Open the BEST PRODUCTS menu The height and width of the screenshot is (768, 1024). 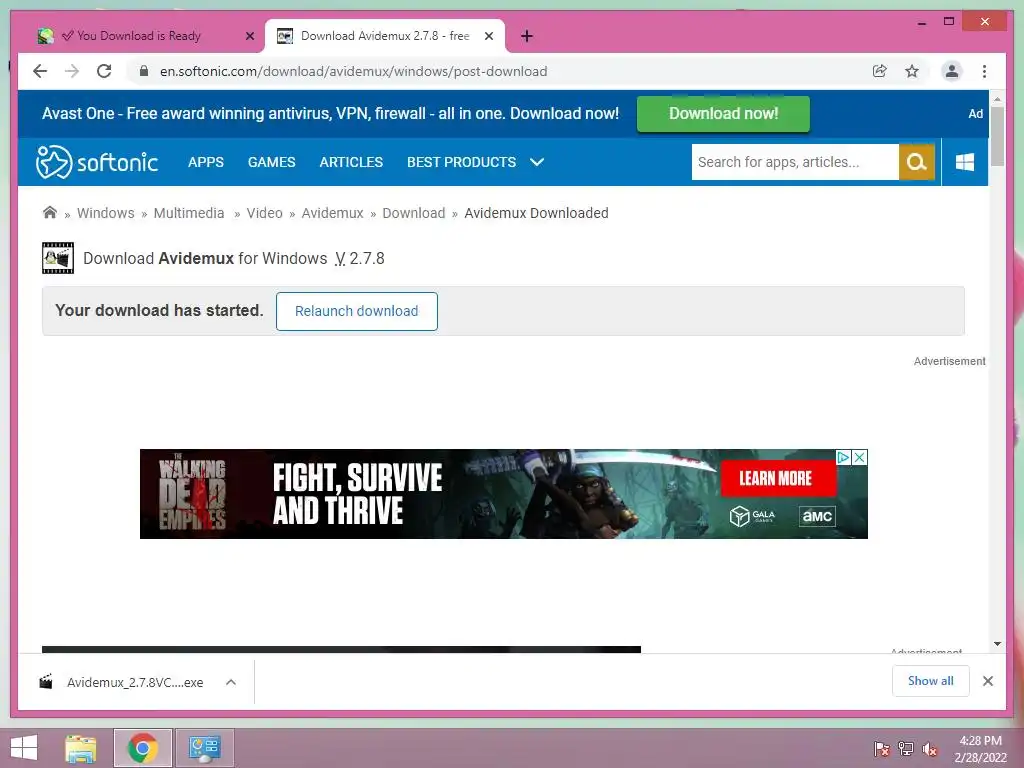462,162
